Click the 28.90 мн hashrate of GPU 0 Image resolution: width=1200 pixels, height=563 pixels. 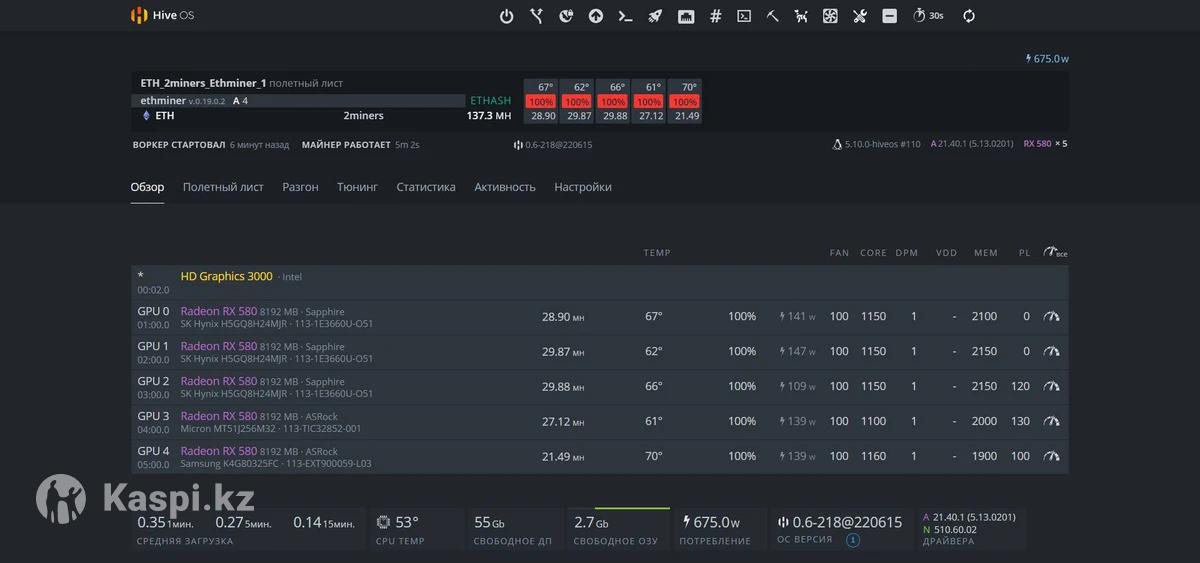563,316
